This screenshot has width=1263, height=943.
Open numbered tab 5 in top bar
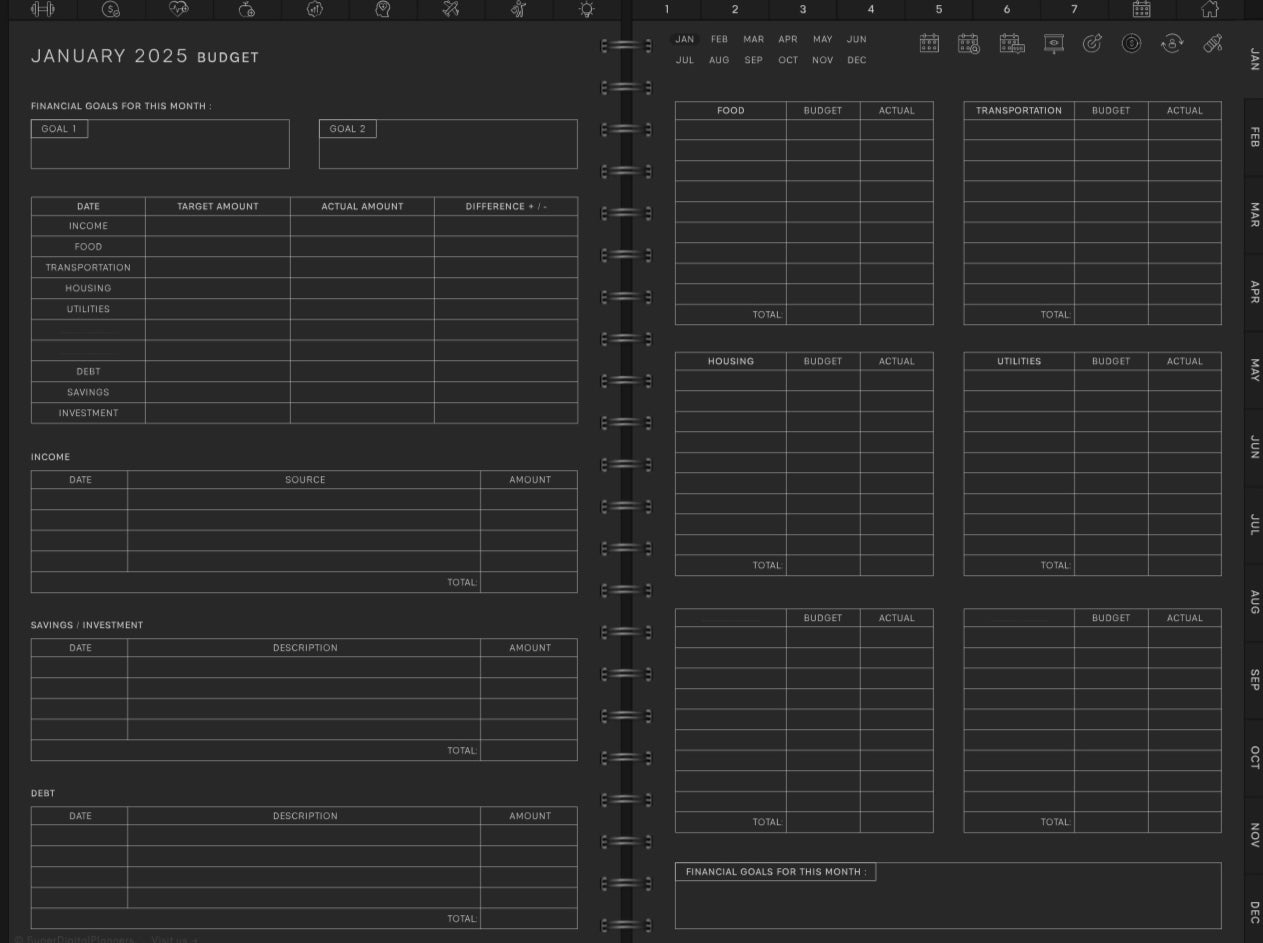coord(938,9)
